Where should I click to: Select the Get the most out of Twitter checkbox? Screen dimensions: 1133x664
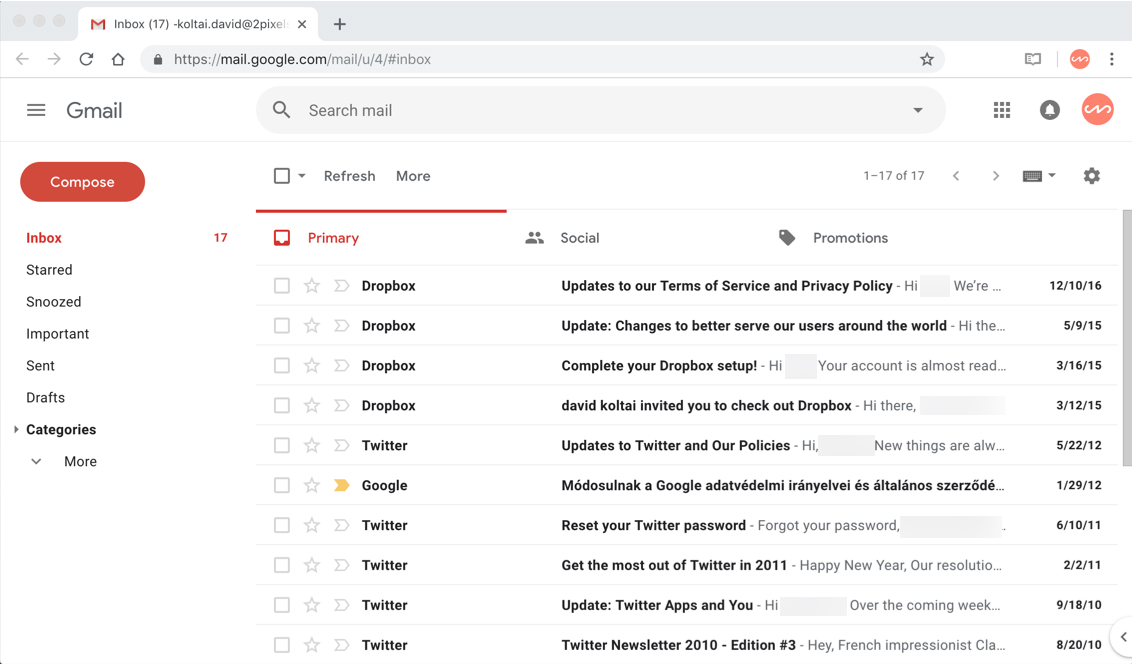click(282, 565)
